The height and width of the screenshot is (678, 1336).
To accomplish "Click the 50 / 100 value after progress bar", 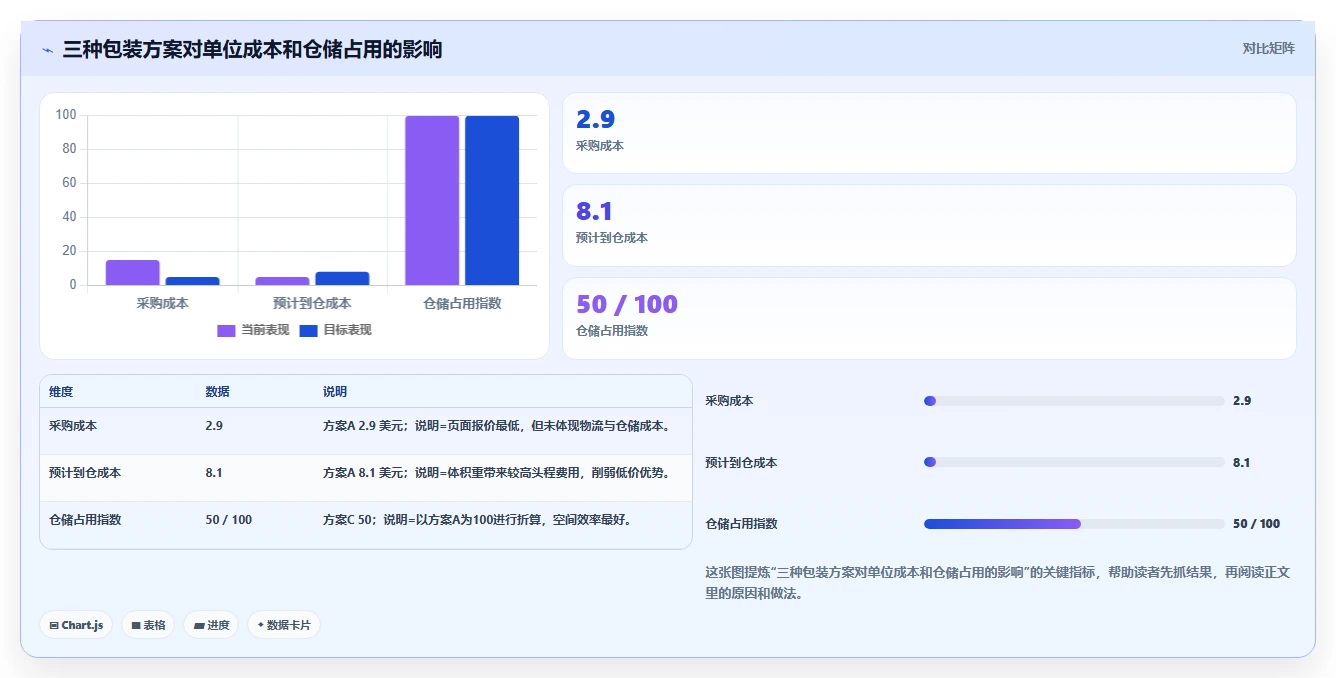I will tap(1256, 524).
